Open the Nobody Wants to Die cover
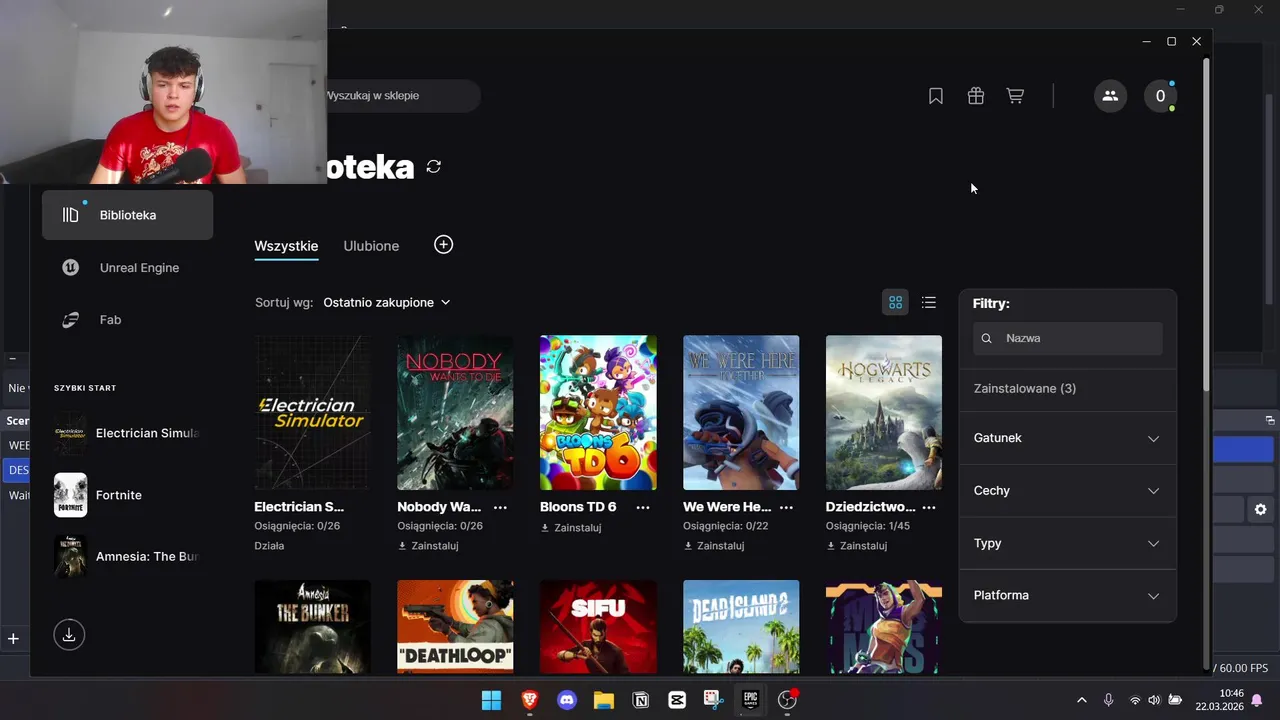Image resolution: width=1280 pixels, height=720 pixels. 455,412
